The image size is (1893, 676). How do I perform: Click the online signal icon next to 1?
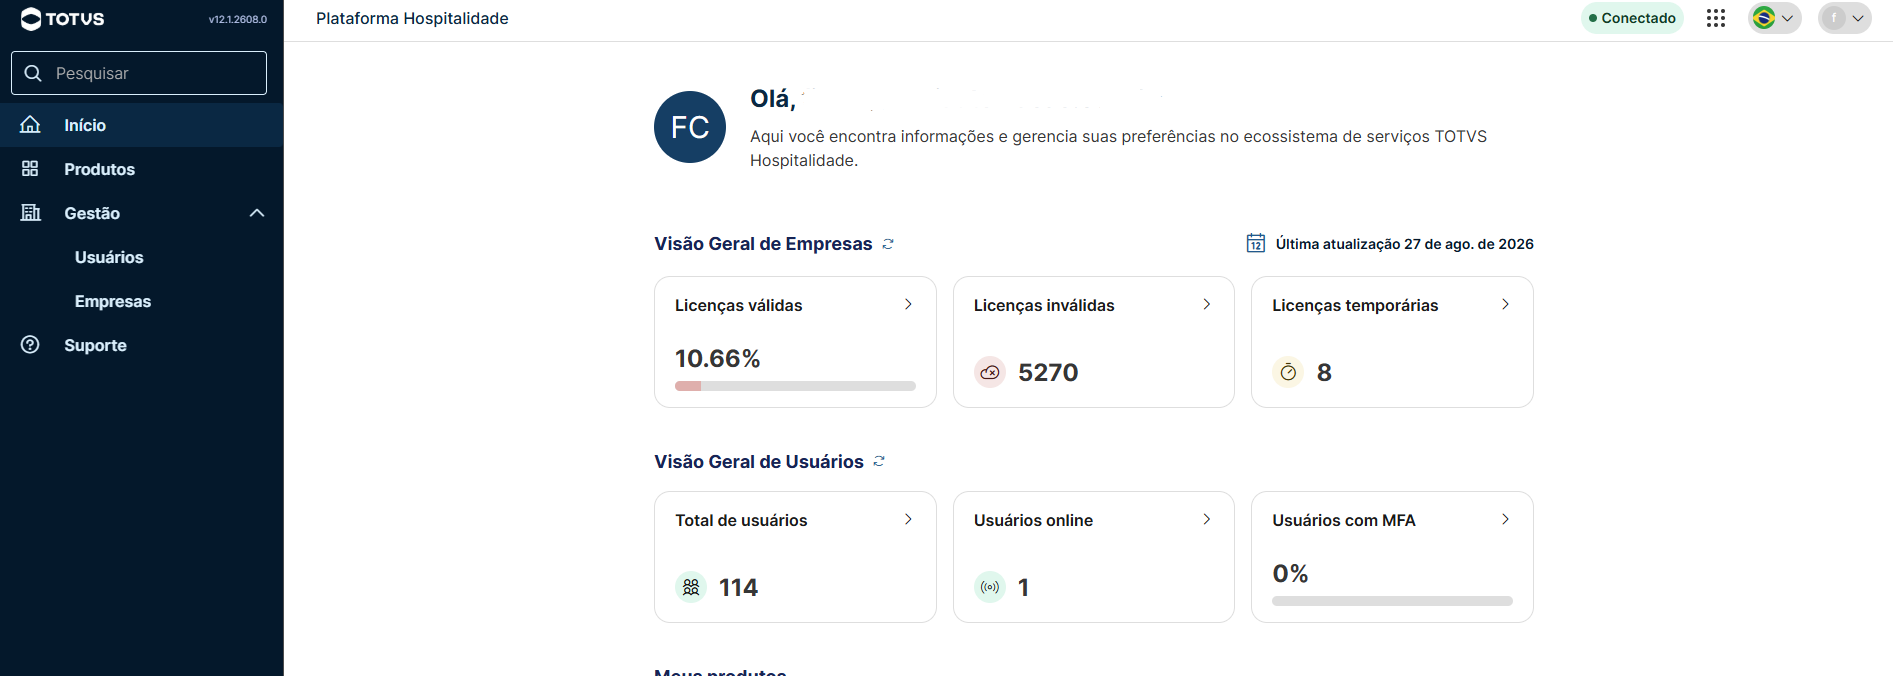pyautogui.click(x=990, y=587)
